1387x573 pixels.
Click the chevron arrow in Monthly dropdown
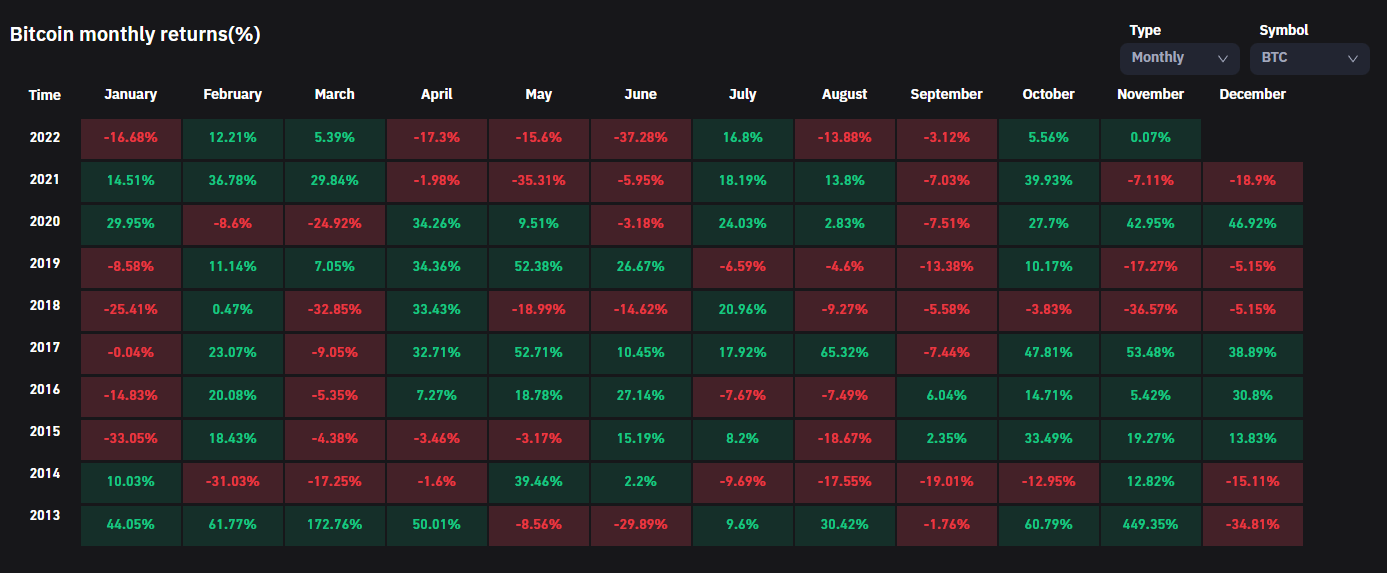click(1222, 59)
